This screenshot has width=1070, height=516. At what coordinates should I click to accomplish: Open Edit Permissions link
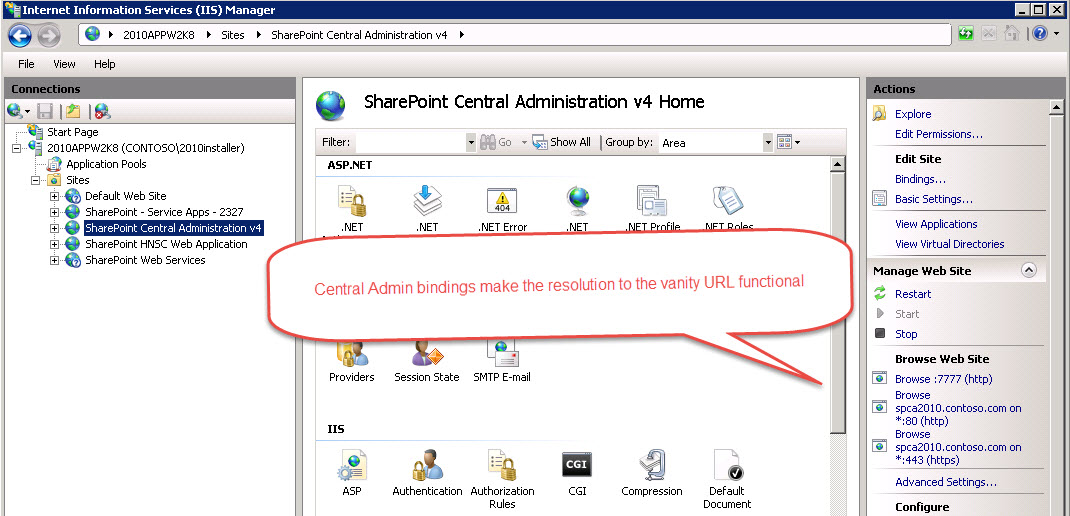(x=938, y=134)
